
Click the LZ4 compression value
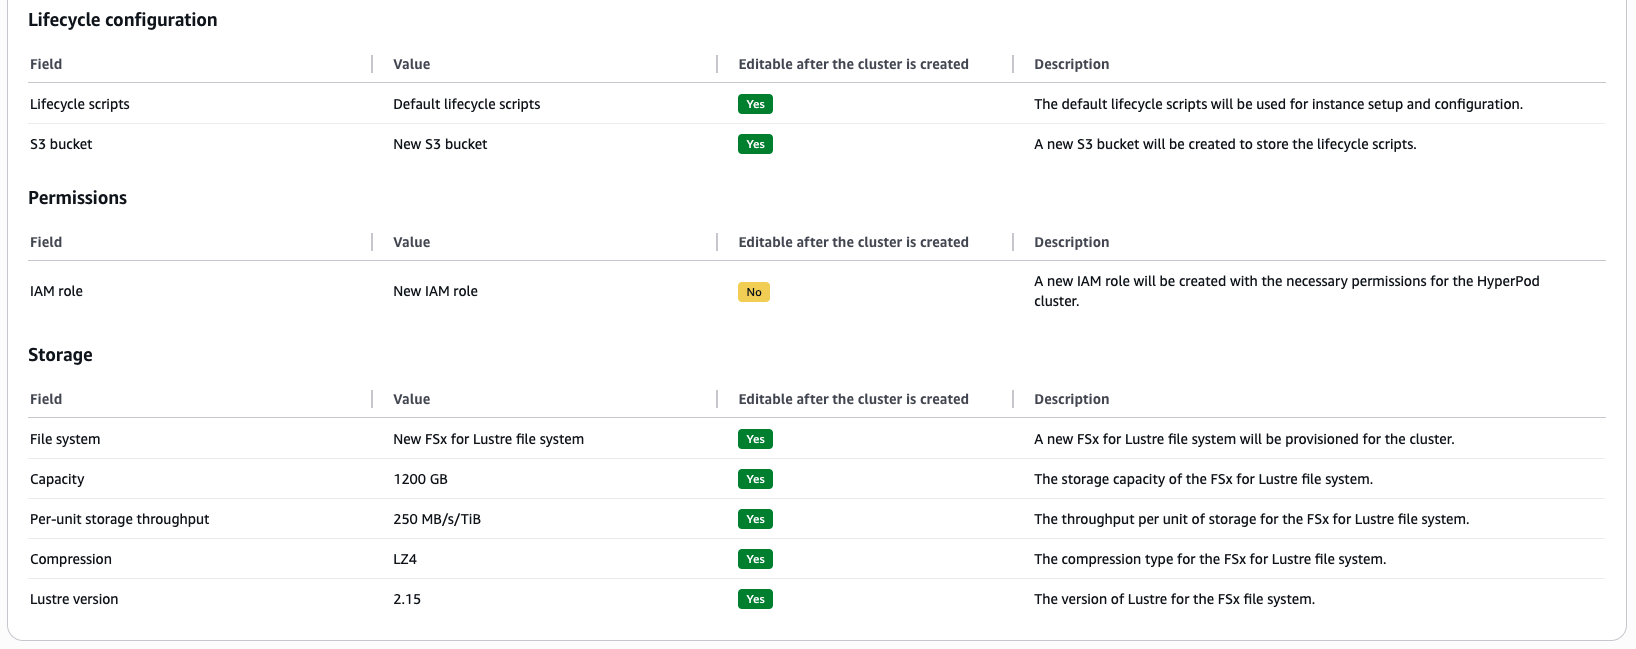[405, 559]
